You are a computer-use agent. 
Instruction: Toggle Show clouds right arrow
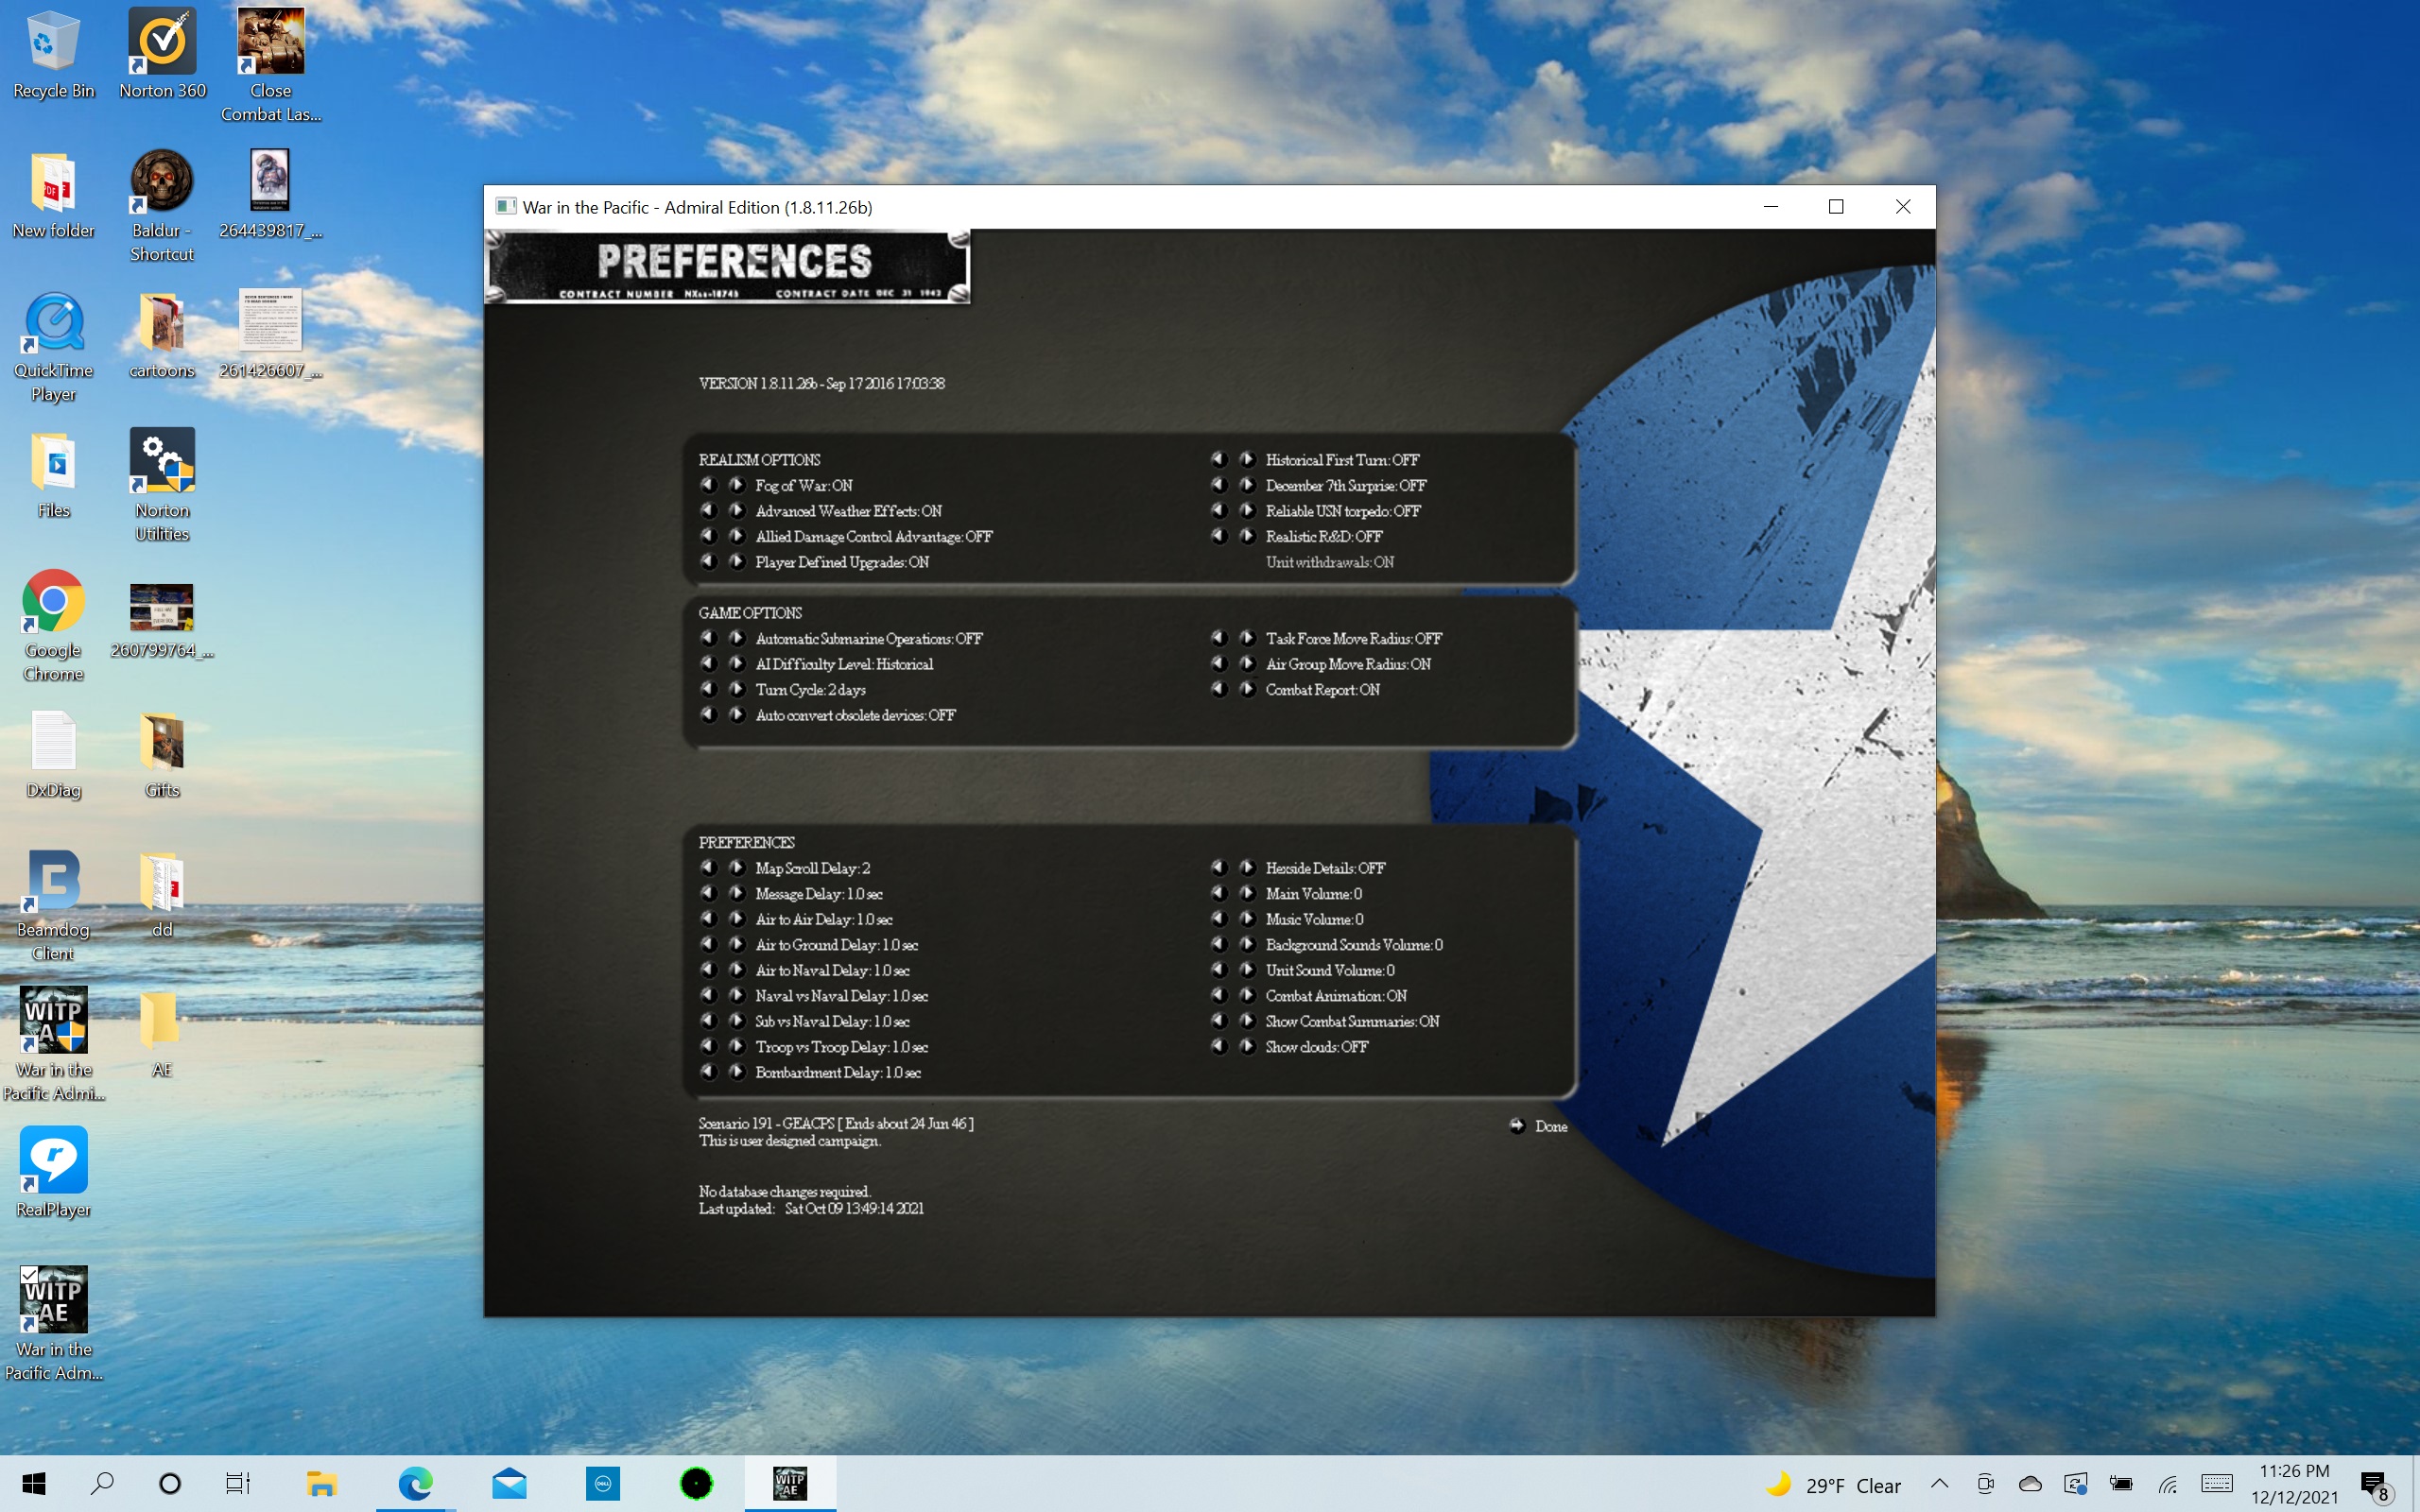[x=1247, y=1046]
